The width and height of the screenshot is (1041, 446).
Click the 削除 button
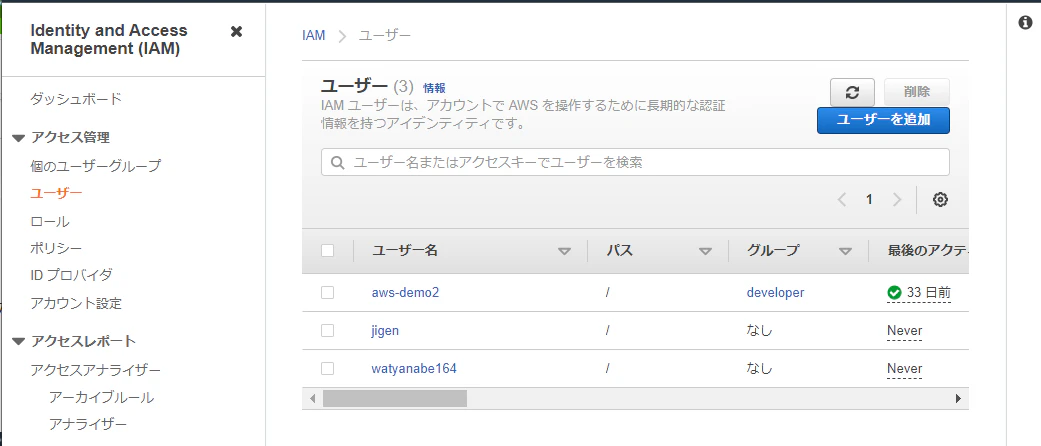coord(917,92)
